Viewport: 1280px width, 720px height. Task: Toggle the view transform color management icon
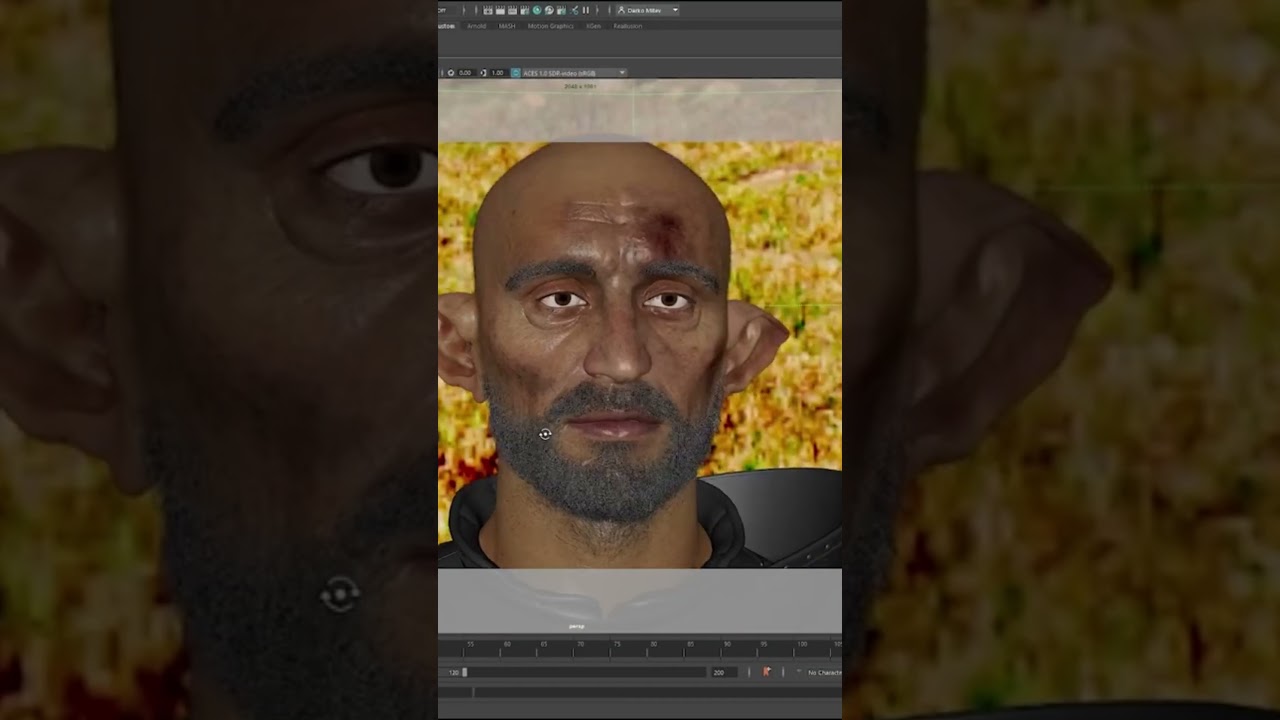pyautogui.click(x=516, y=73)
